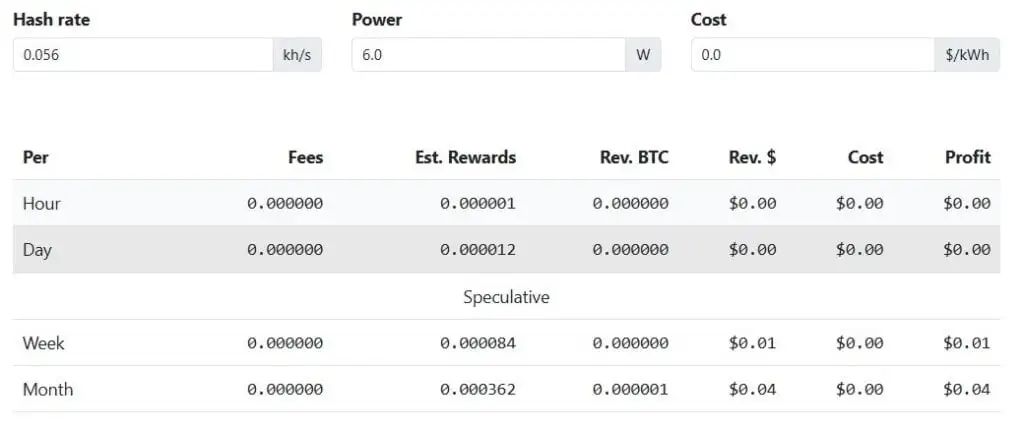
Task: Focus the Power input showing 6.0
Action: coord(488,55)
